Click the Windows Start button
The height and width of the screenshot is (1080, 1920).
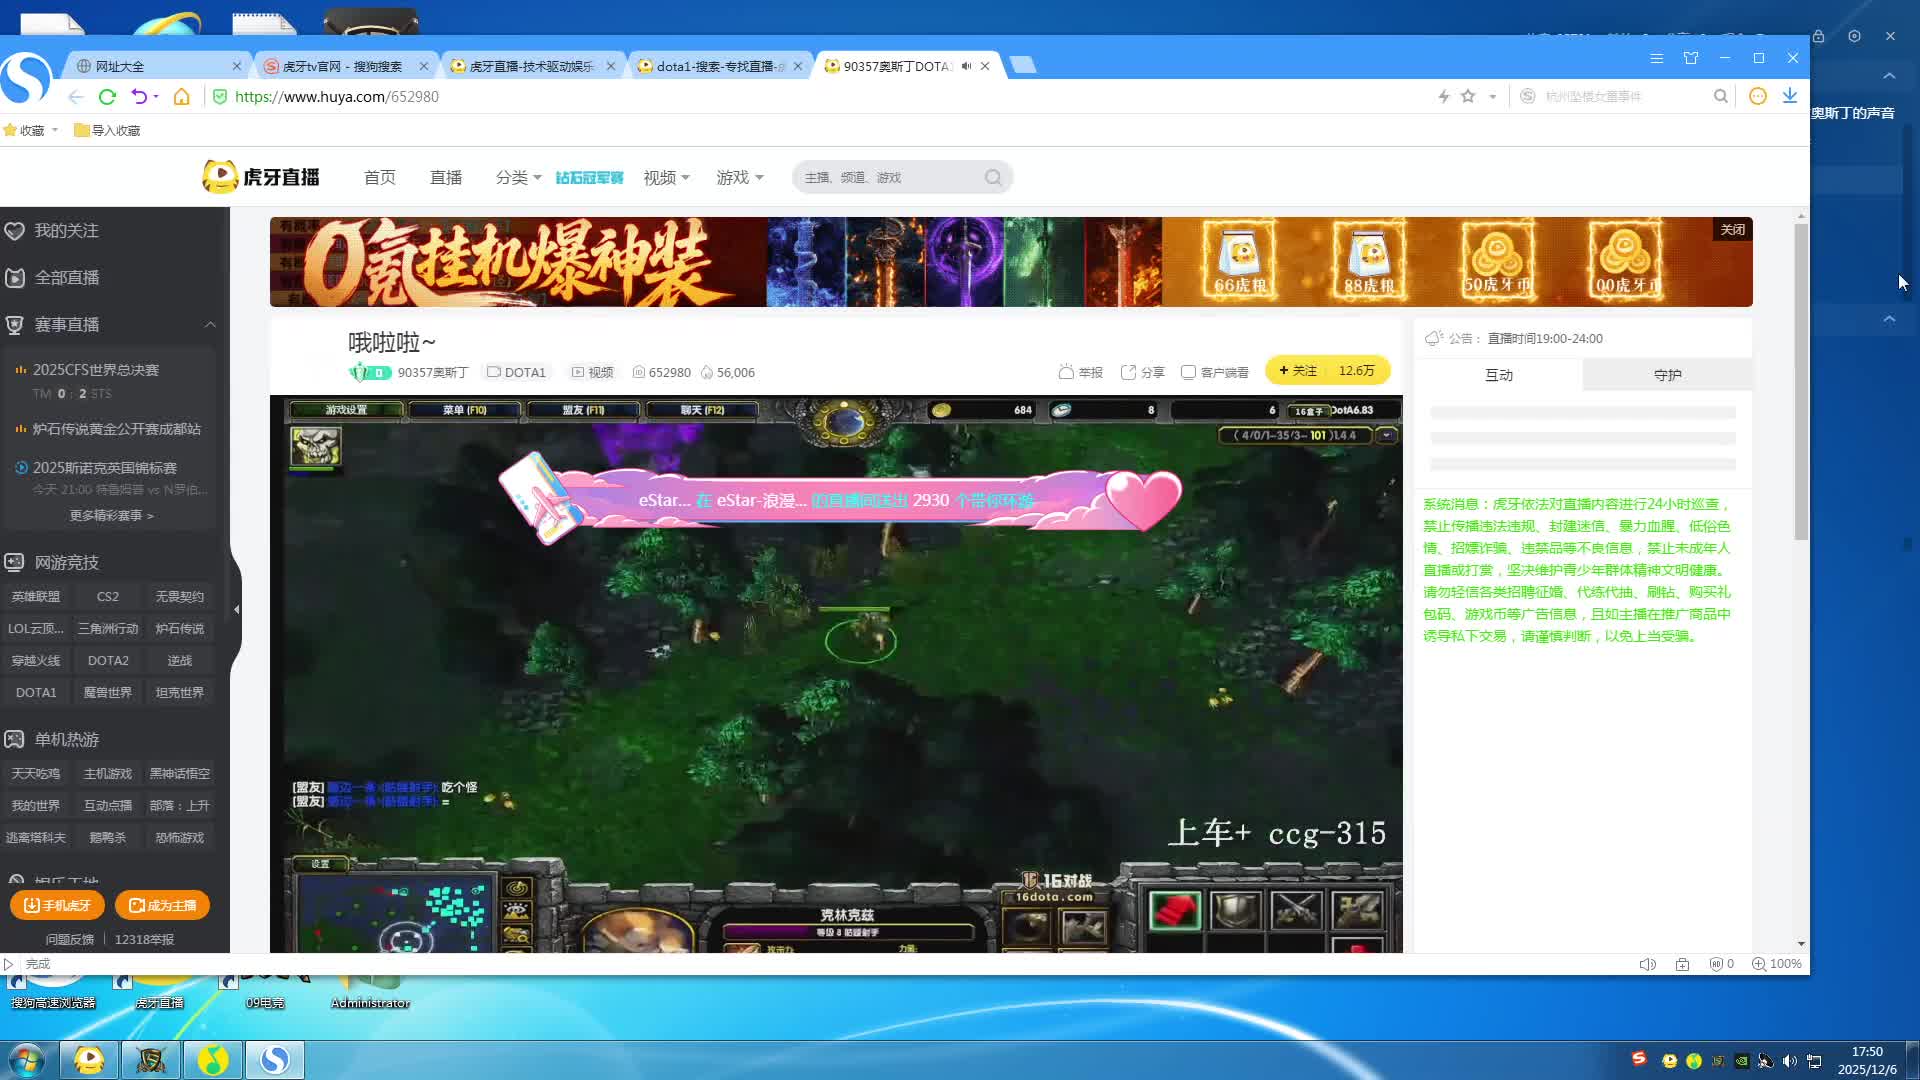pyautogui.click(x=27, y=1059)
